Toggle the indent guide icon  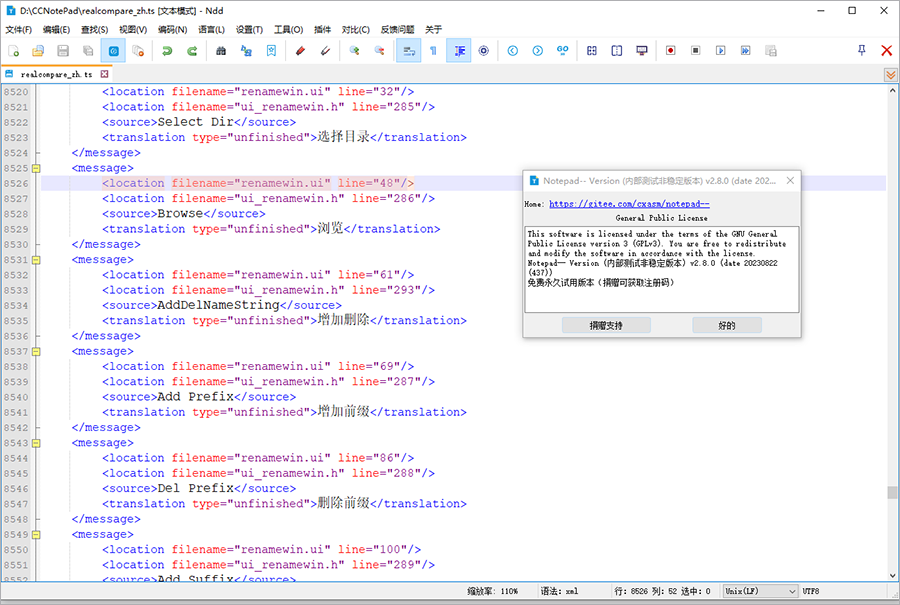(458, 51)
